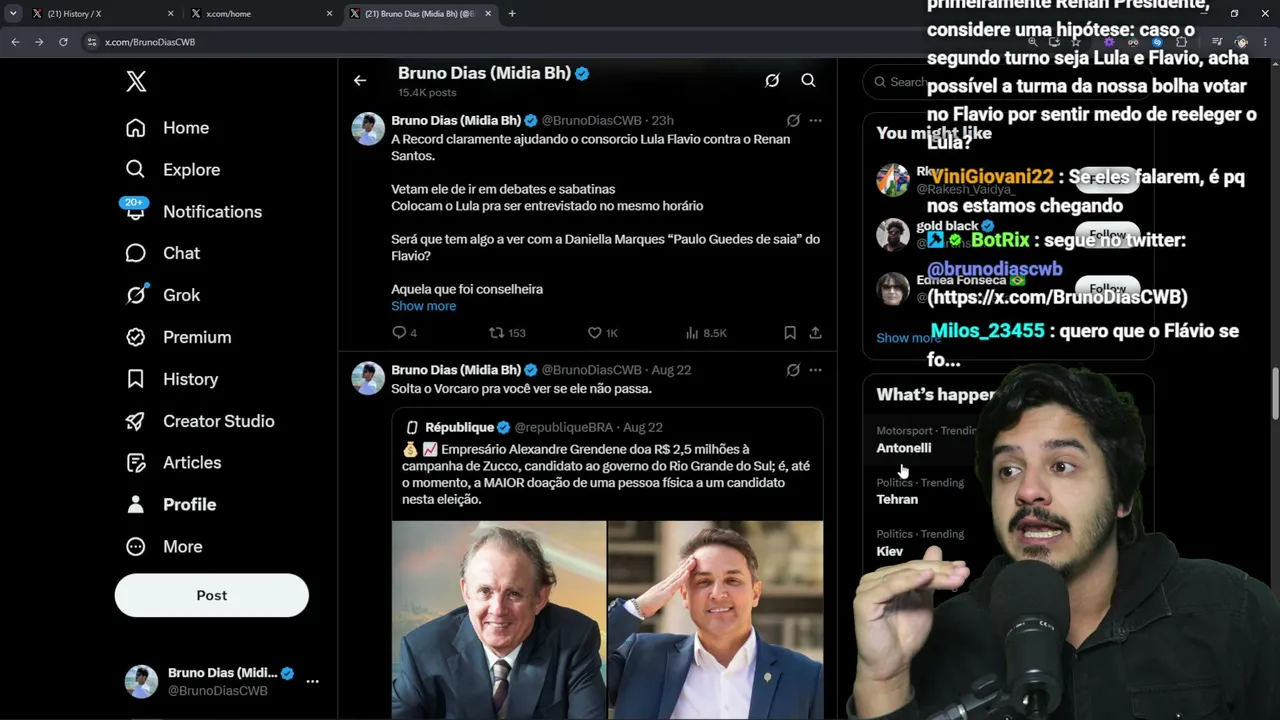Expand the More menu in the sidebar
The image size is (1280, 720).
tap(163, 547)
